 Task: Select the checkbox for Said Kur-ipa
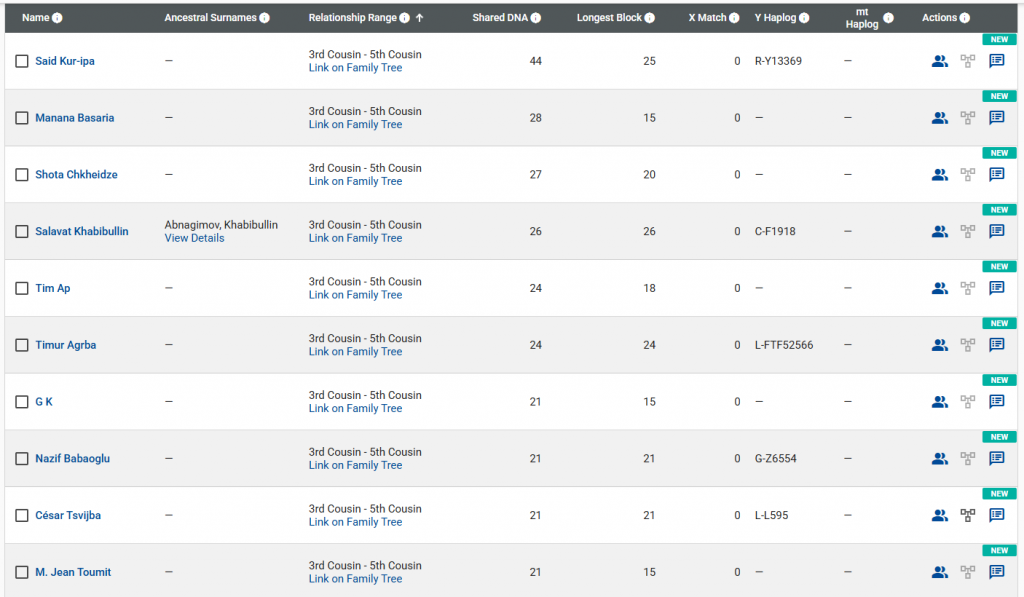(x=22, y=62)
